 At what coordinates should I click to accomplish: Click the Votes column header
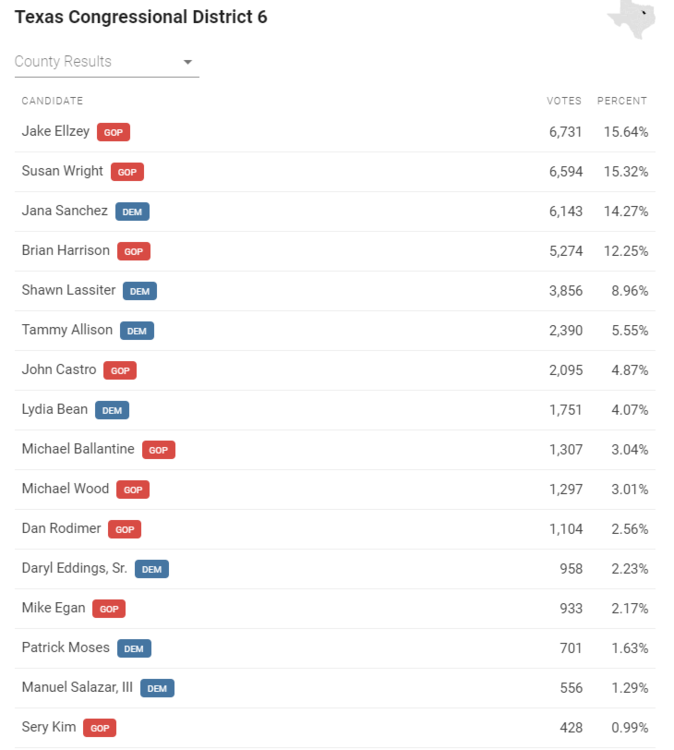point(563,101)
